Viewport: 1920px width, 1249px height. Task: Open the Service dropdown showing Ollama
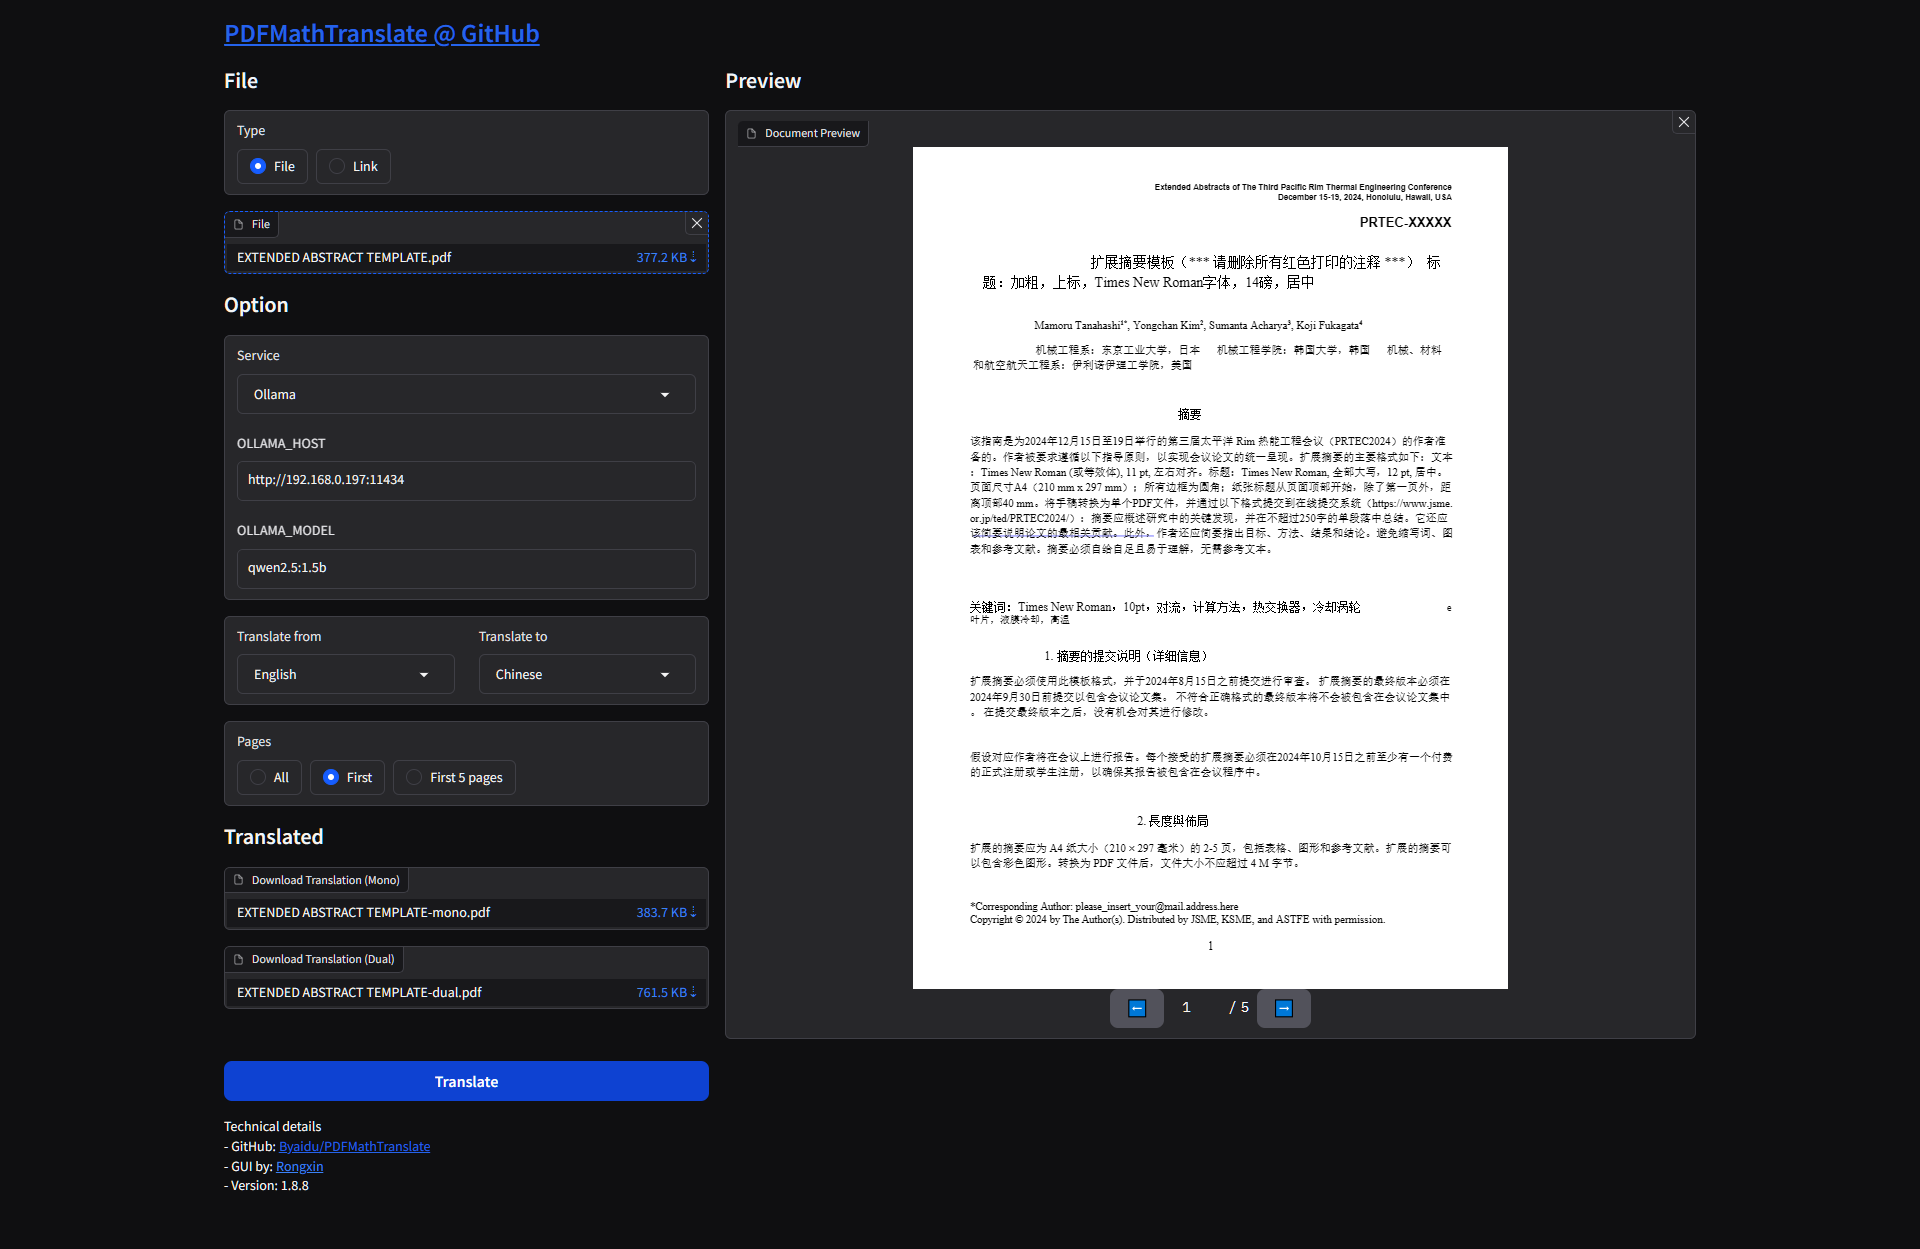pyautogui.click(x=466, y=395)
